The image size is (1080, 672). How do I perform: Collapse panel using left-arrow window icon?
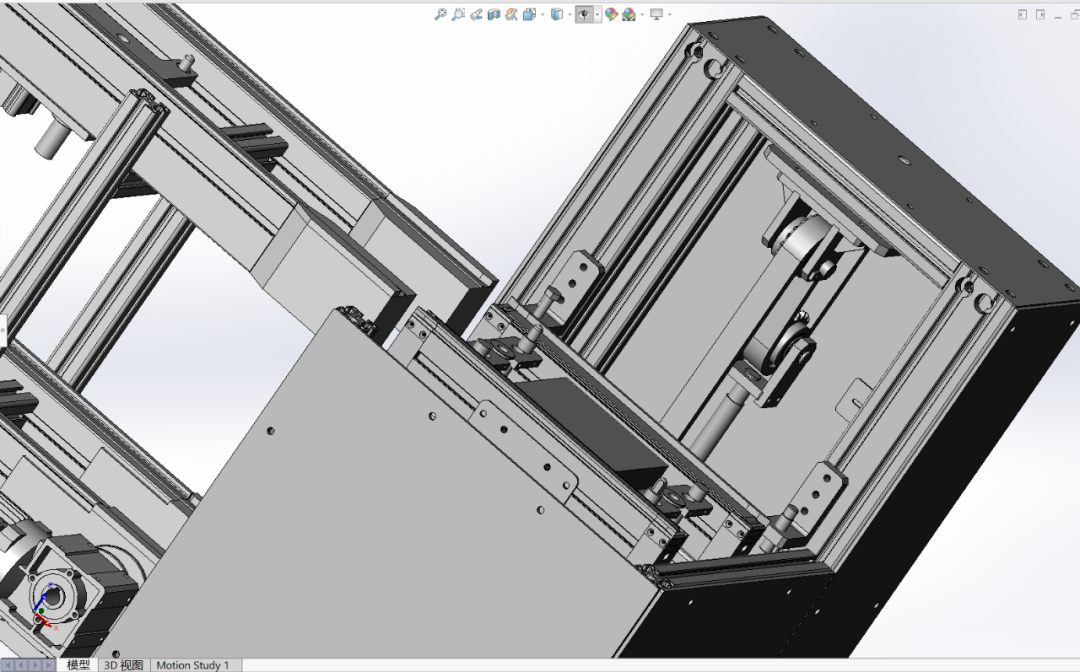tap(1022, 14)
